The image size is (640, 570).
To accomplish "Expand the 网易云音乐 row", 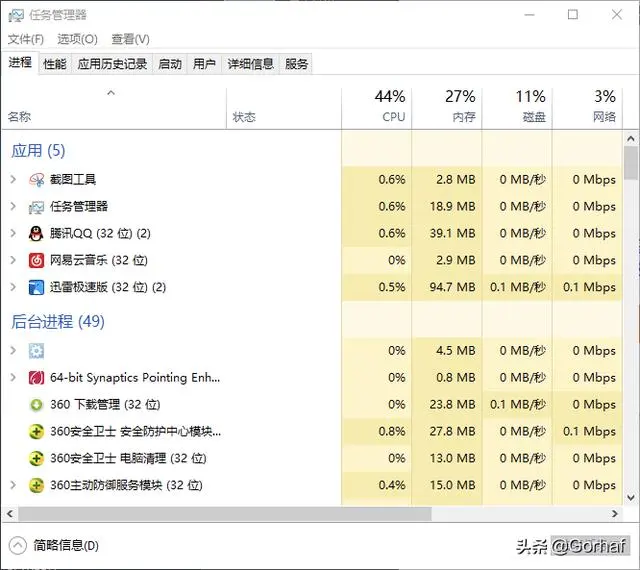I will click(13, 260).
